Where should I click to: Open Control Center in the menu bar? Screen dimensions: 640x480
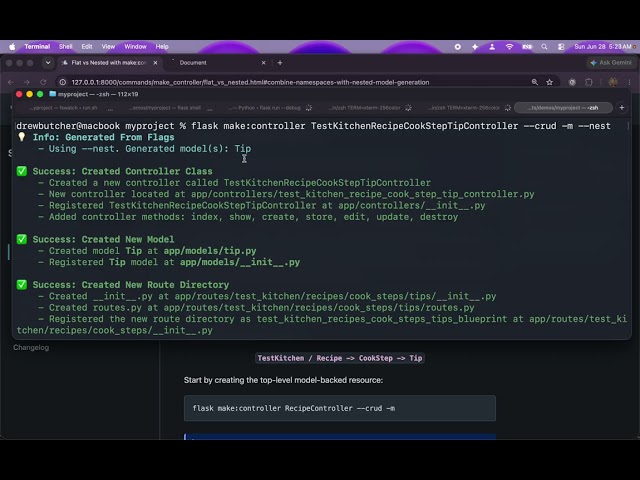561,47
